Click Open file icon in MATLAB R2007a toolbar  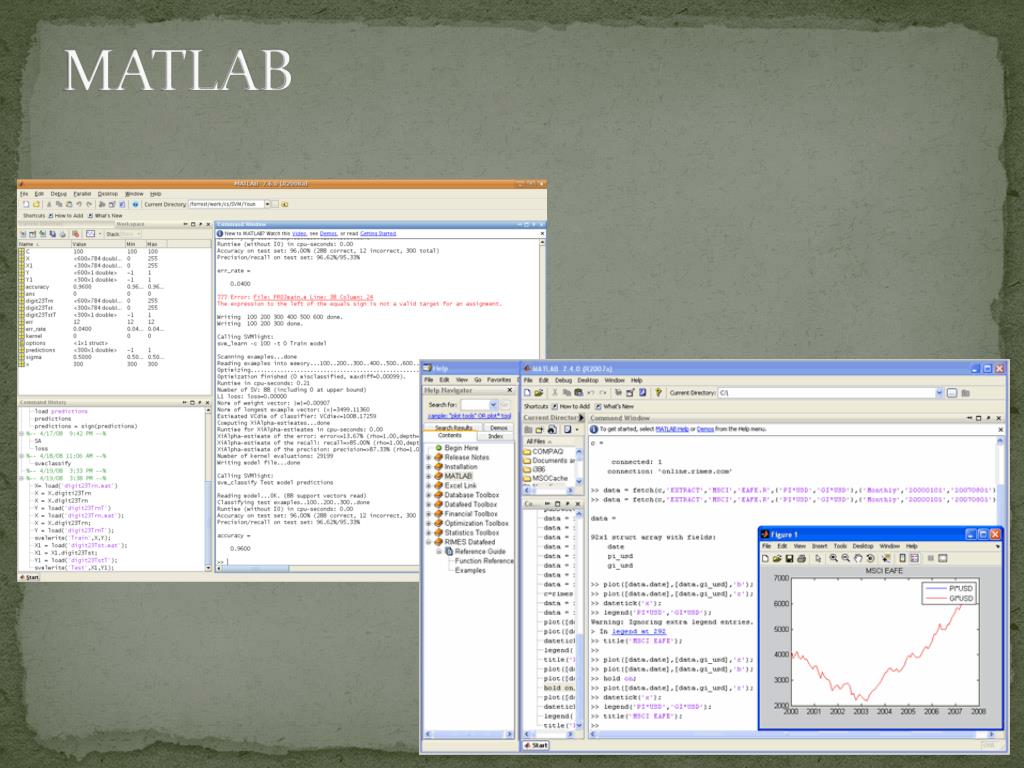[539, 392]
